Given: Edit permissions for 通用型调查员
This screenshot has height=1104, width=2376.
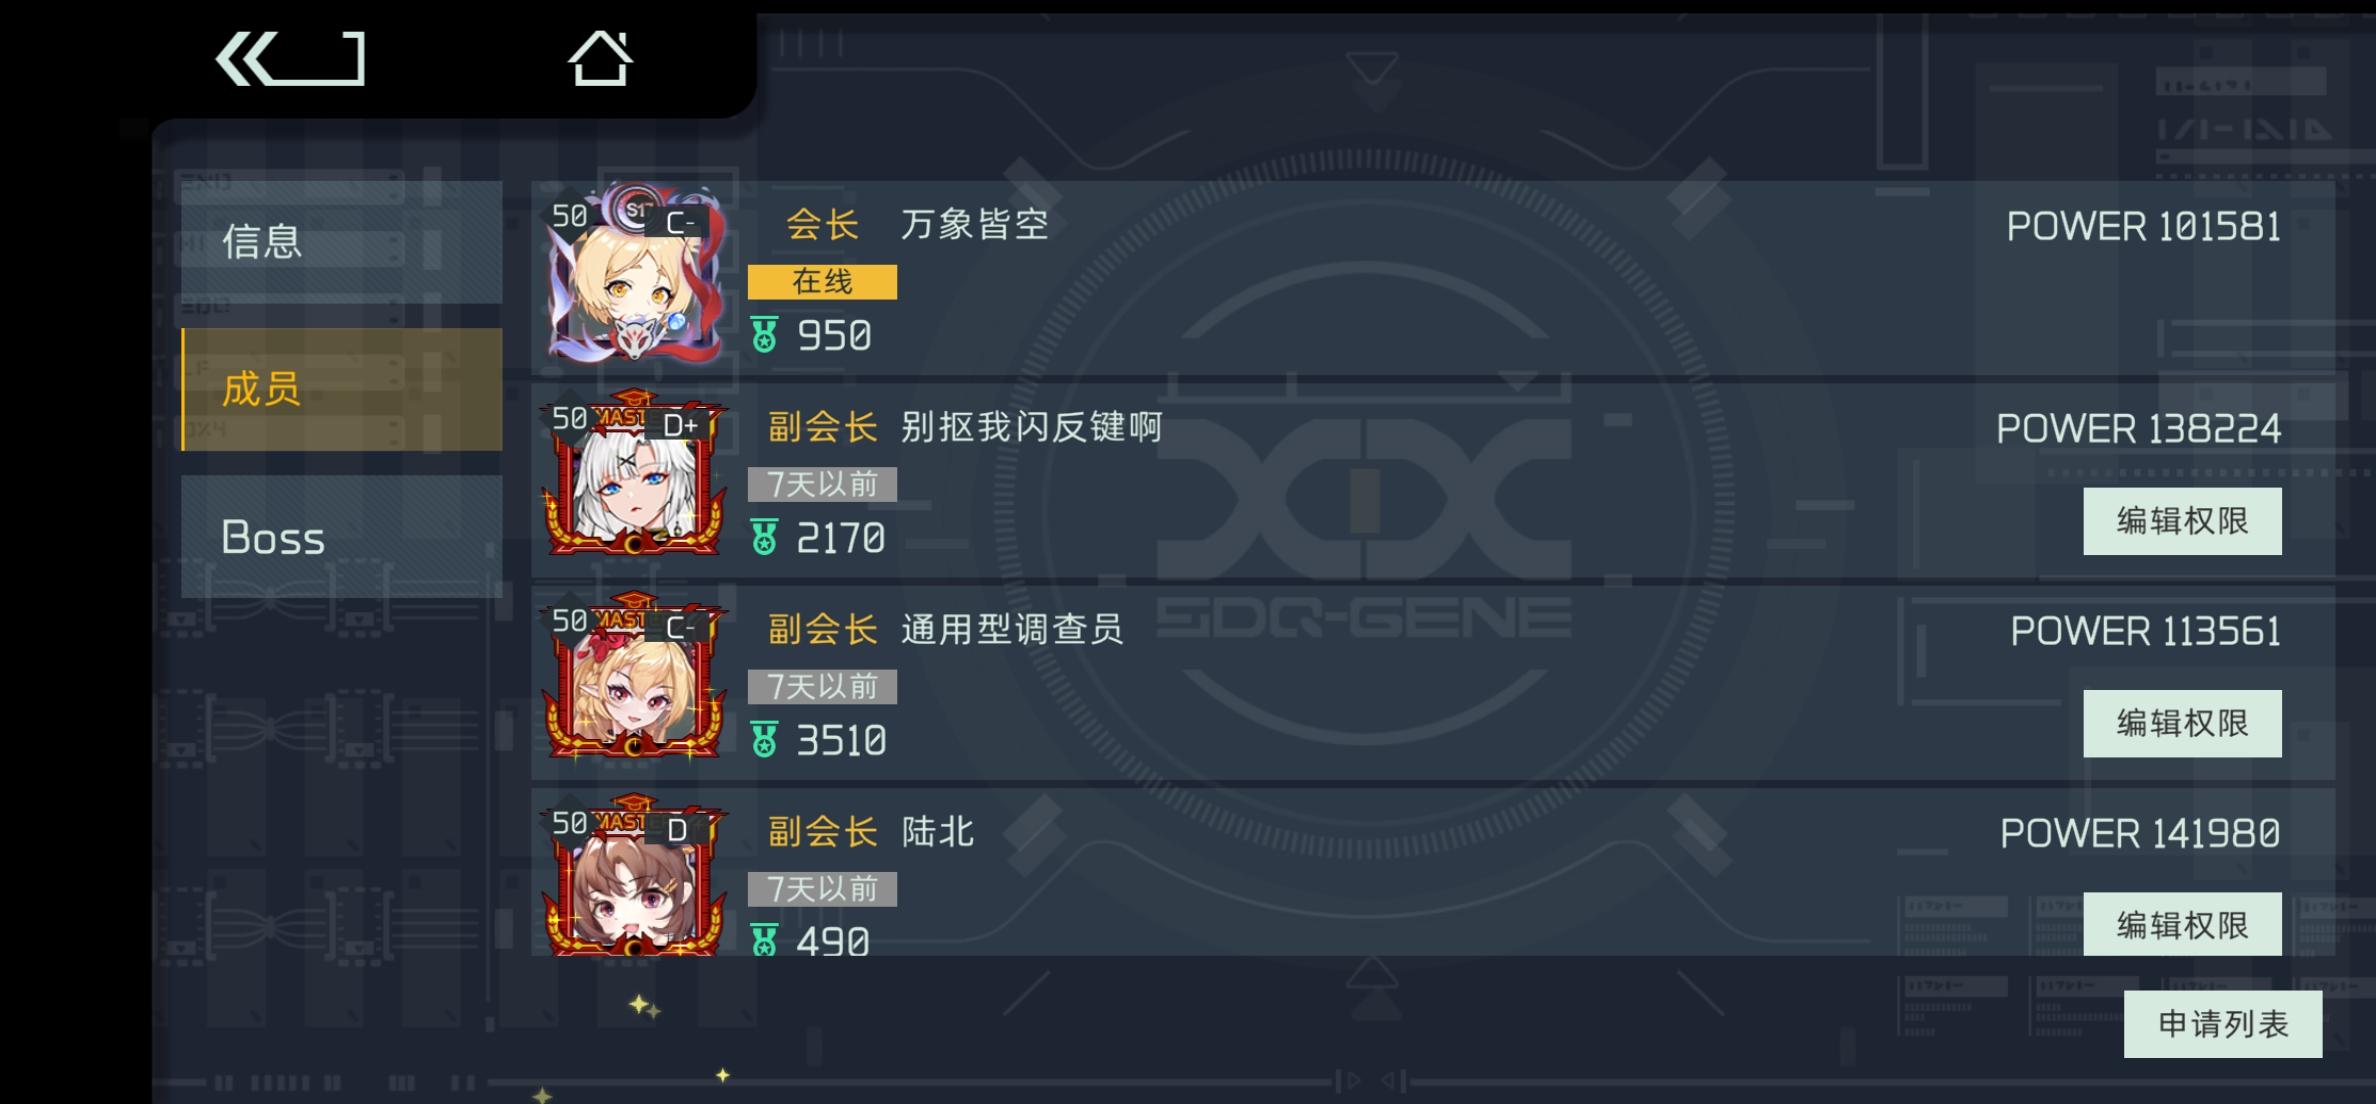Looking at the screenshot, I should [x=2182, y=723].
